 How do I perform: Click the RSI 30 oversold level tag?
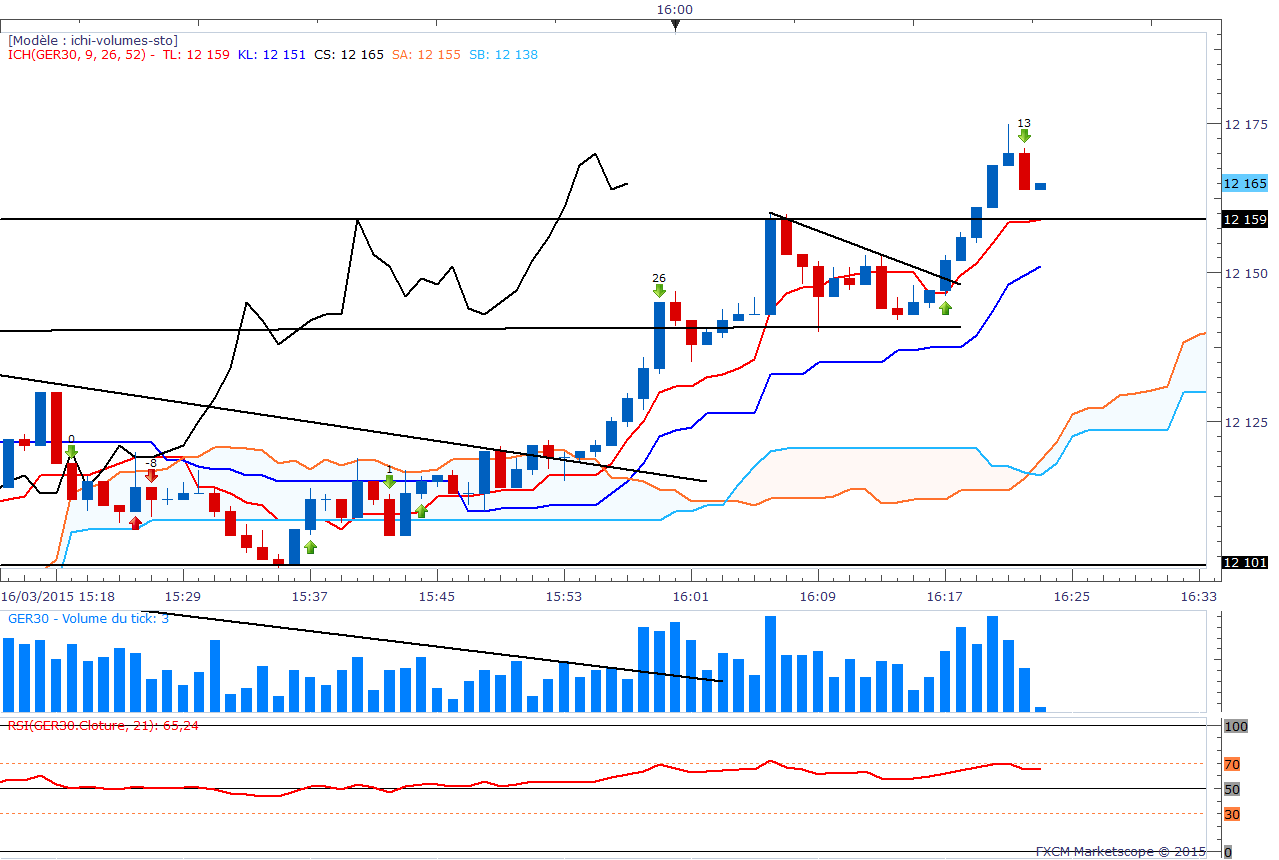coord(1232,814)
